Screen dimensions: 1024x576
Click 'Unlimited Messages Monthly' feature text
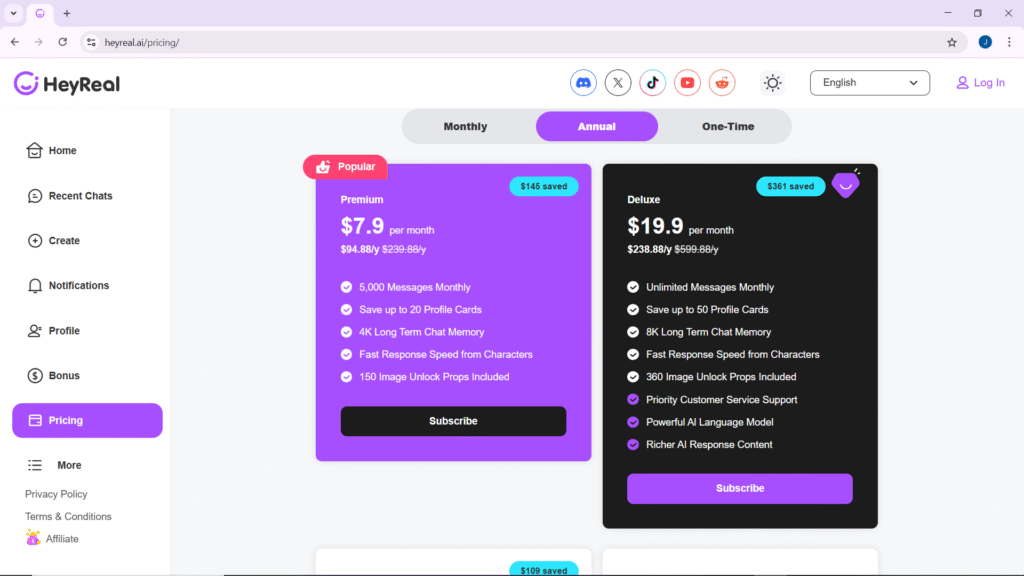pos(710,287)
